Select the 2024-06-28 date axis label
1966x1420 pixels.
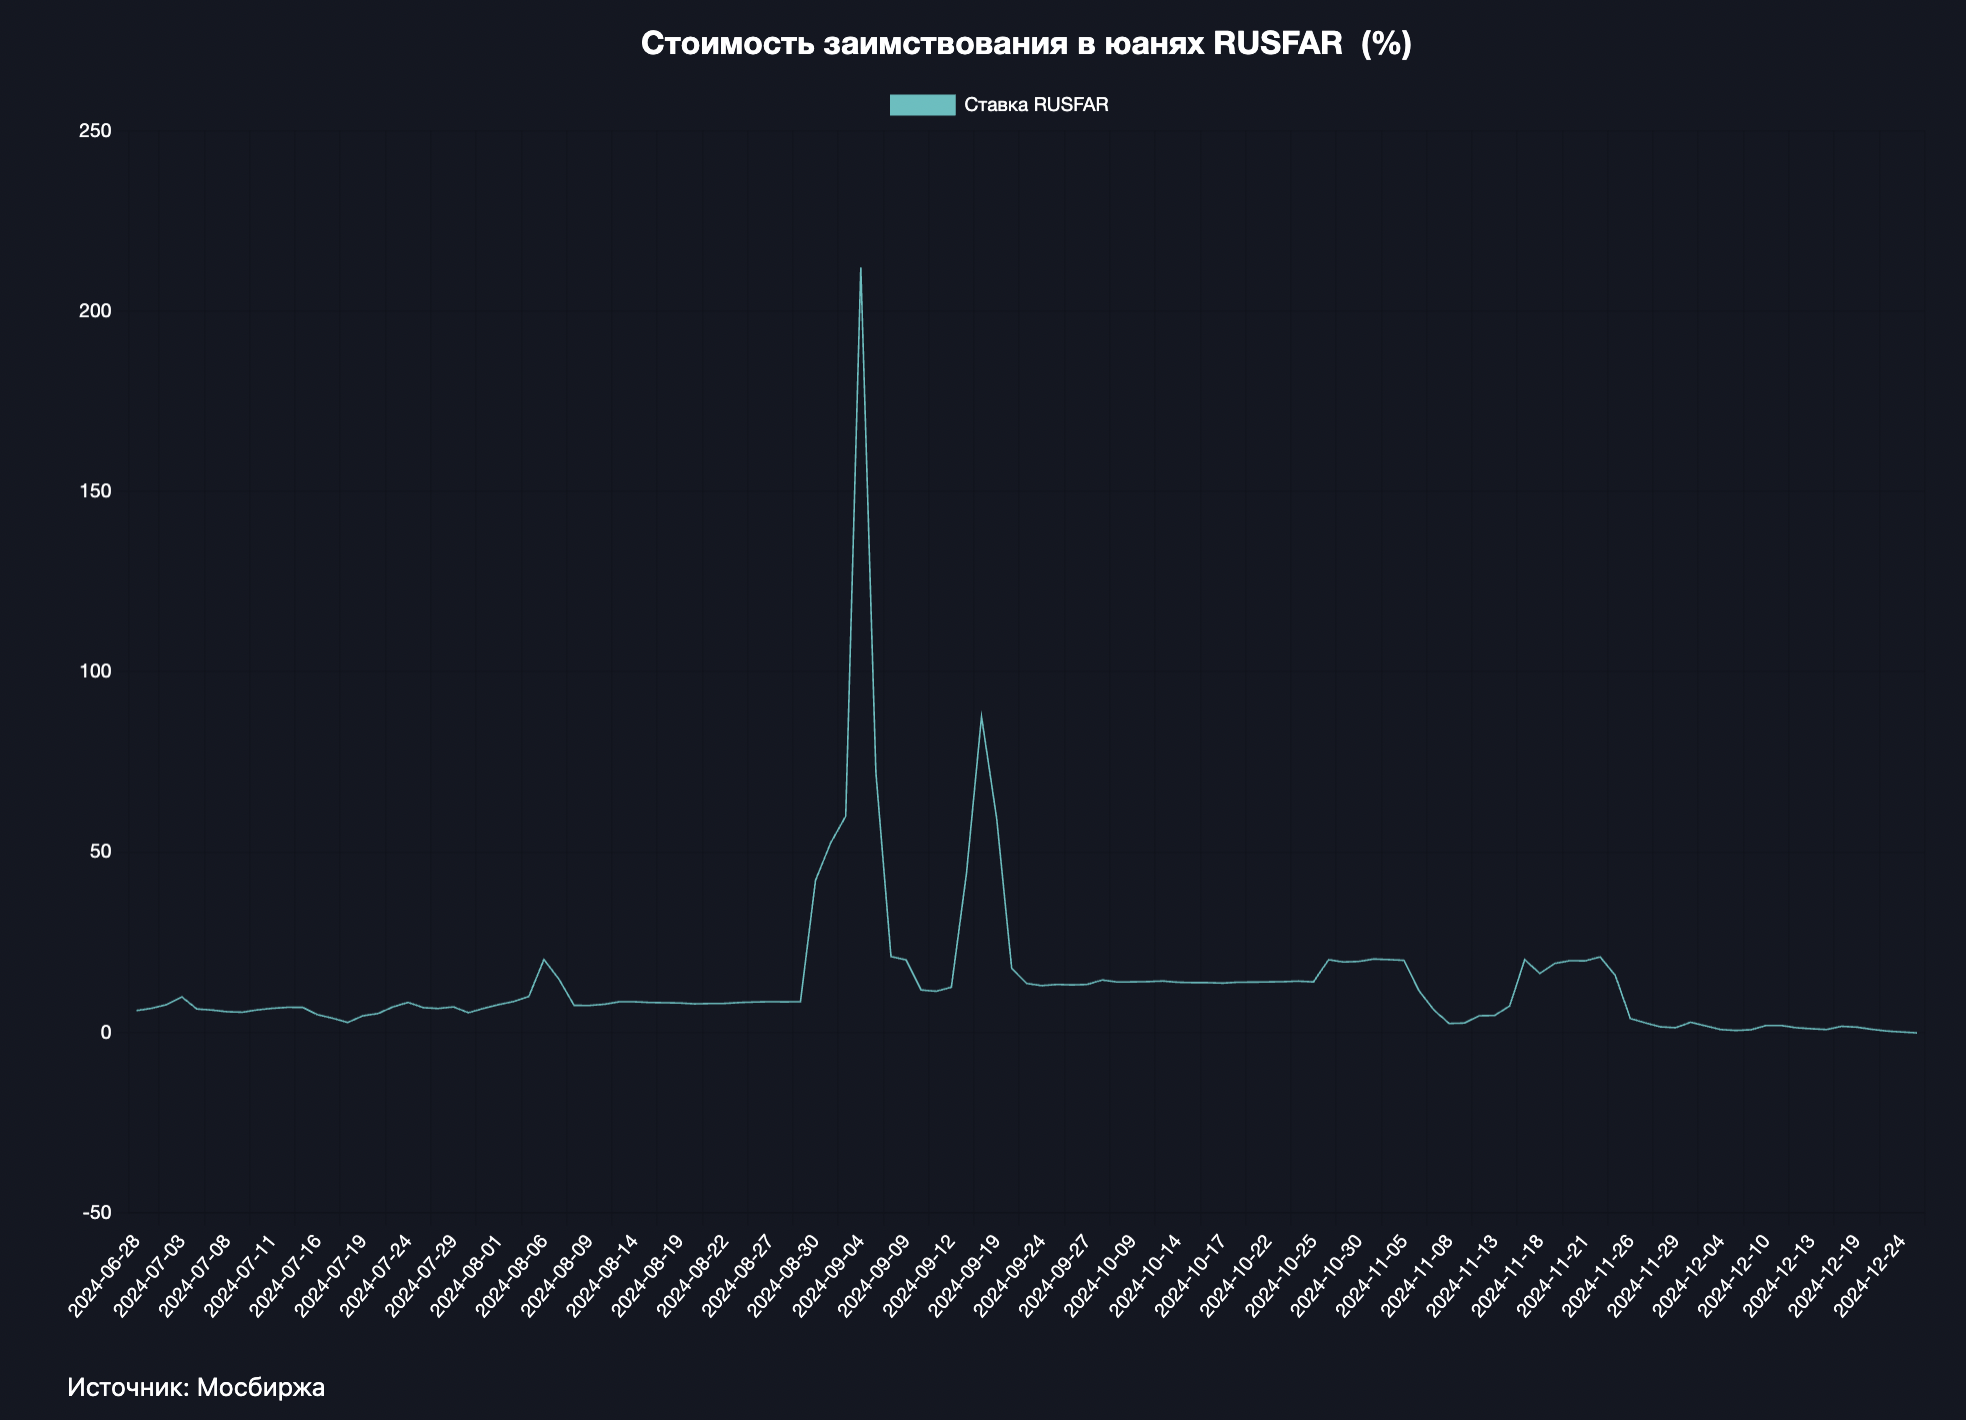(105, 1275)
